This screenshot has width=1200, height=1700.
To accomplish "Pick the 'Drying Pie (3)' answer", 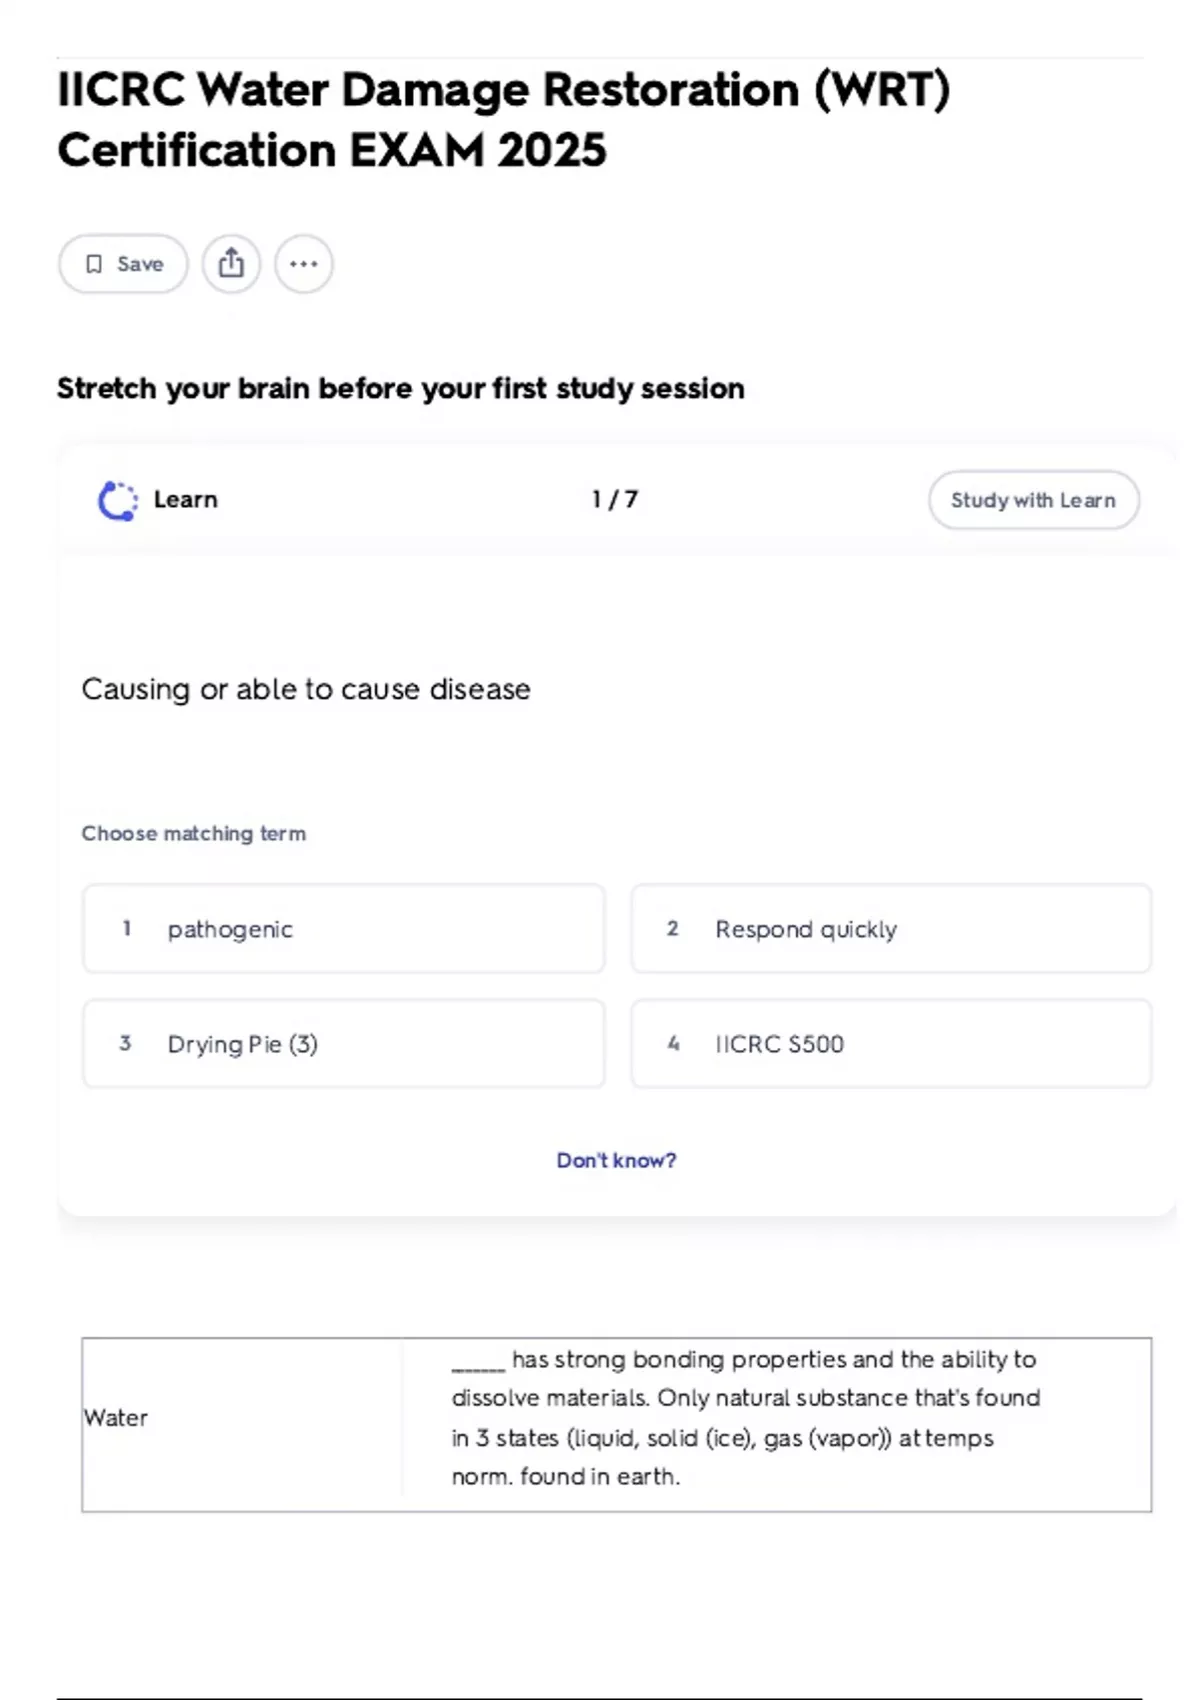I will point(343,1044).
